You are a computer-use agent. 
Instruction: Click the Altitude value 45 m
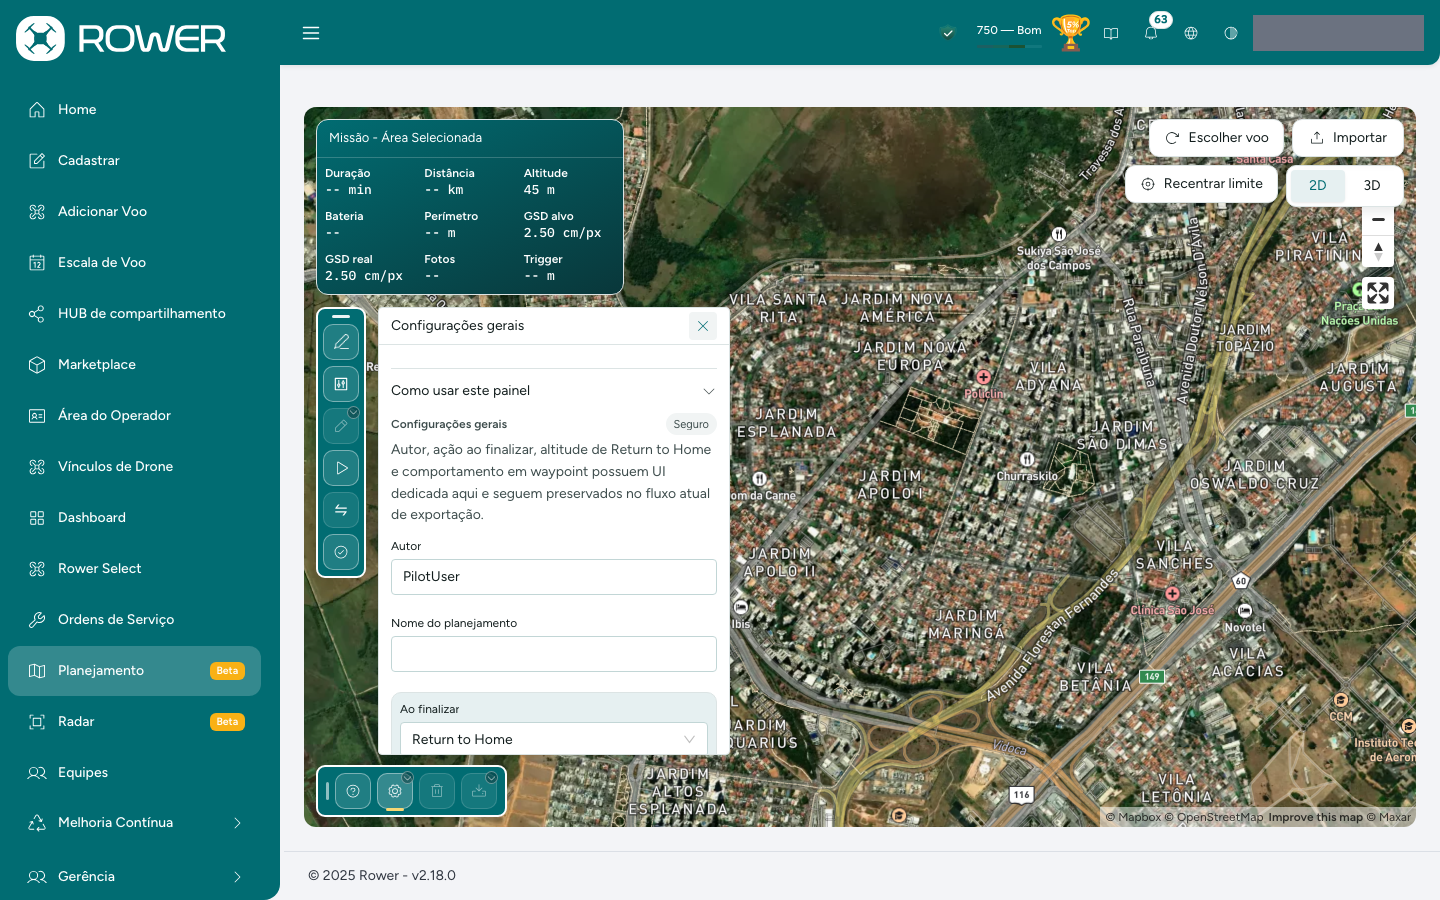tap(539, 190)
